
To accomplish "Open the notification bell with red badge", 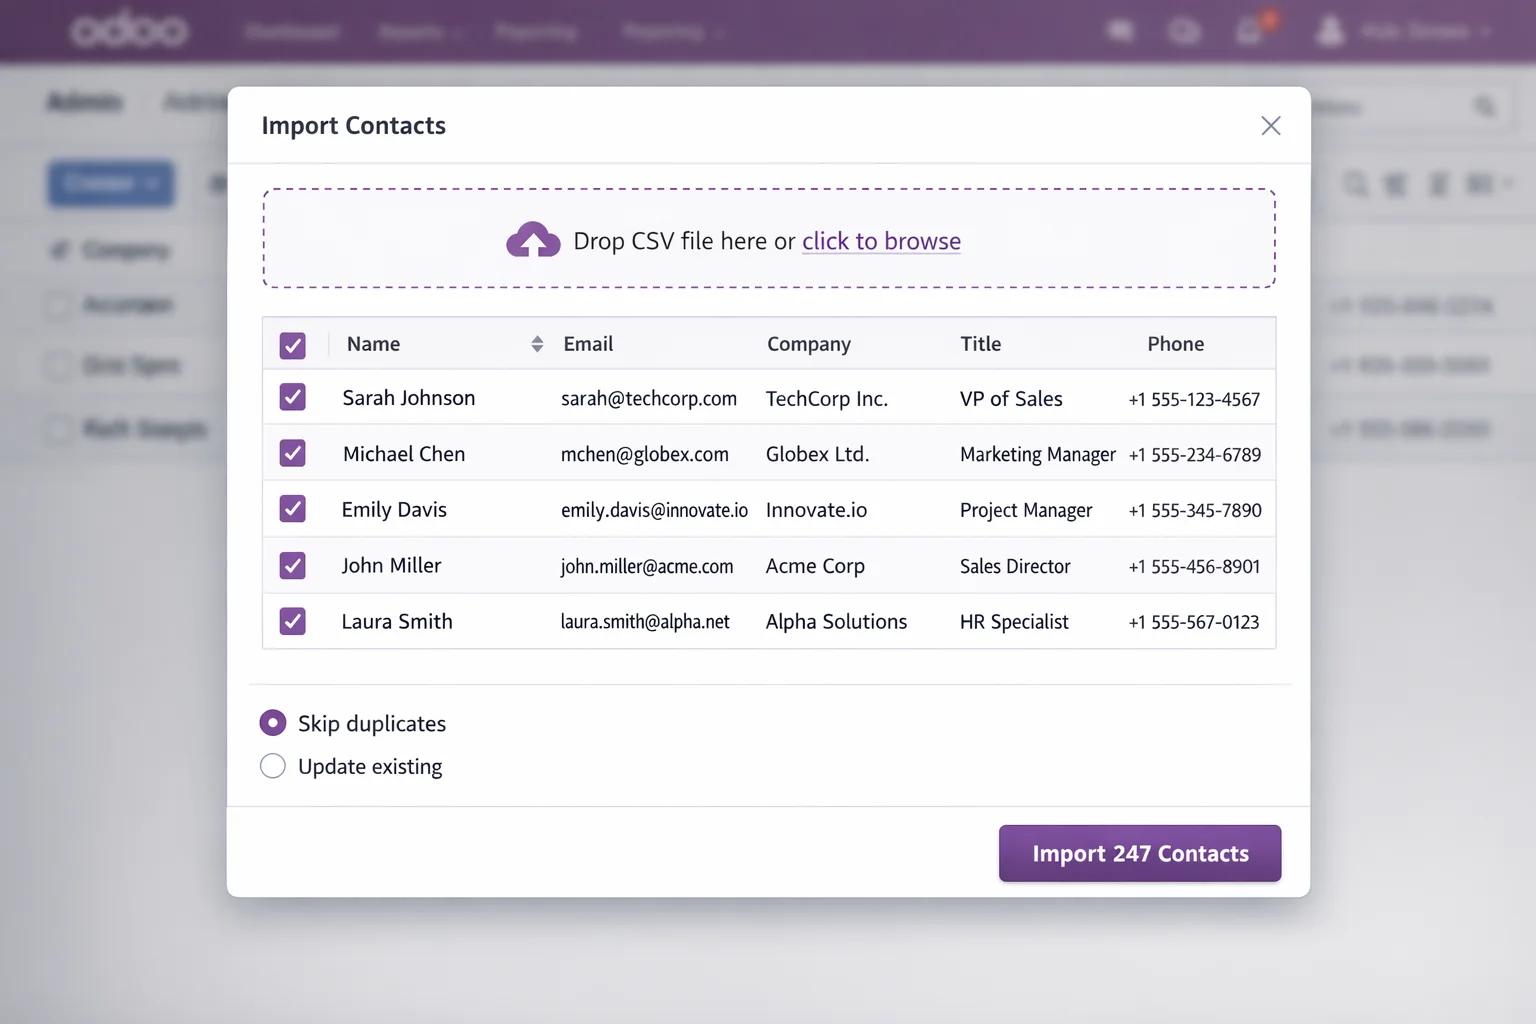I will (x=1250, y=31).
